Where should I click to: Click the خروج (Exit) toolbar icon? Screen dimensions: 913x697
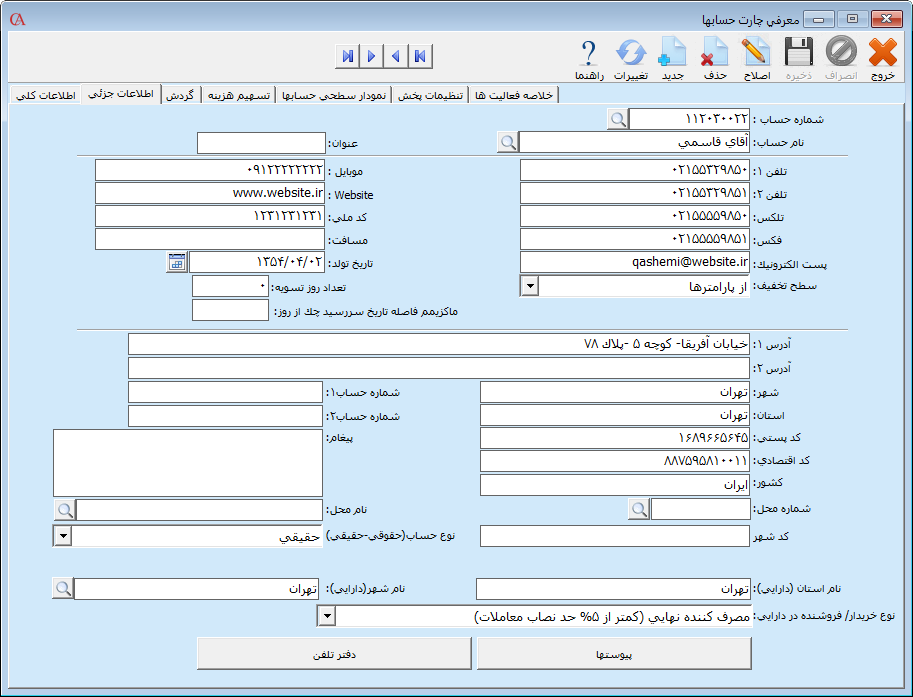pos(882,56)
